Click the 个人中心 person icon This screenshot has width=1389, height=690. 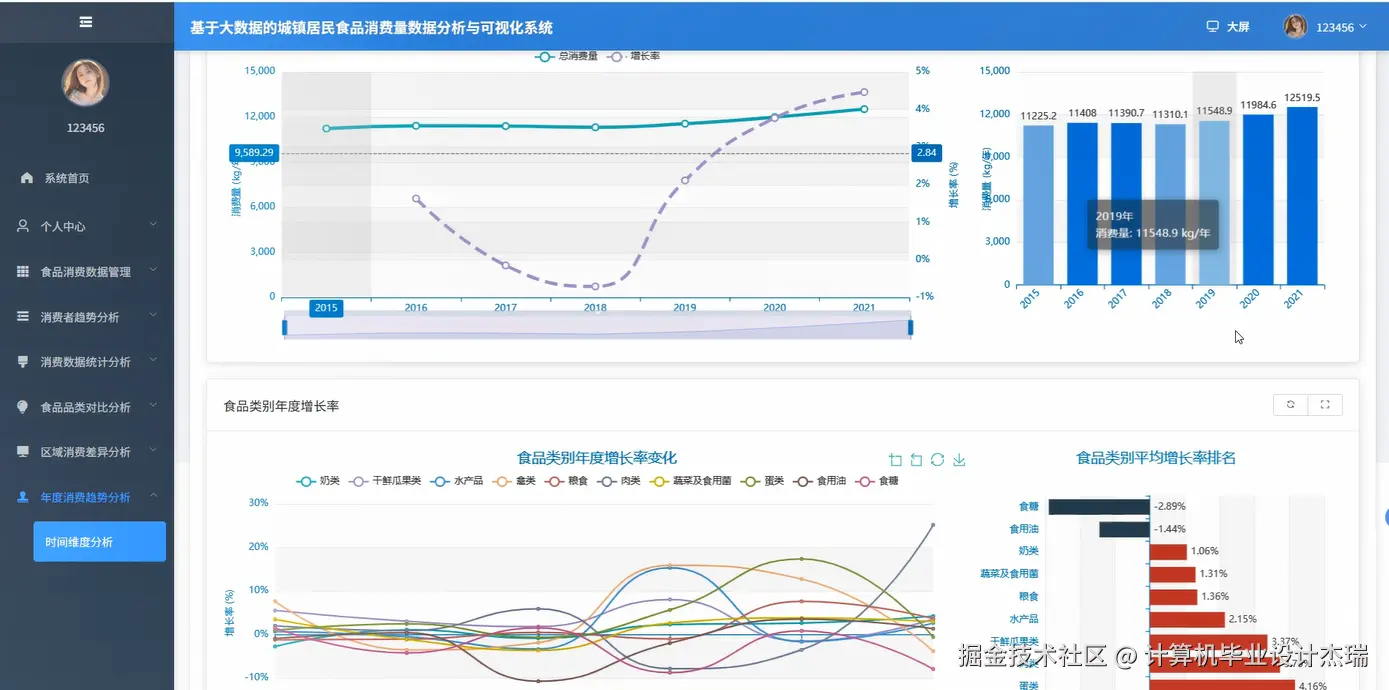23,226
